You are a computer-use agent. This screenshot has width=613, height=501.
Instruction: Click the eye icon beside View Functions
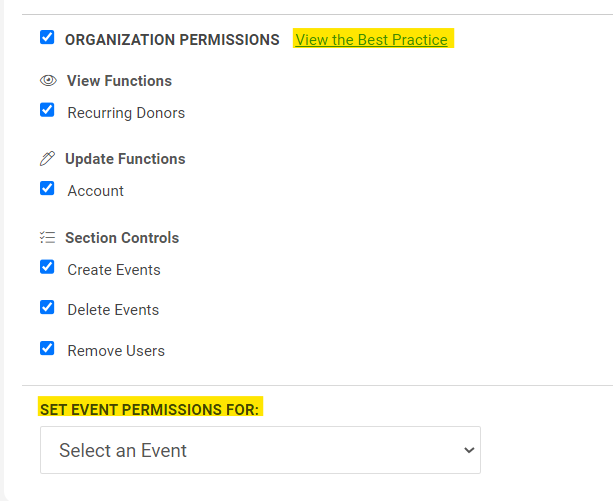click(x=48, y=80)
